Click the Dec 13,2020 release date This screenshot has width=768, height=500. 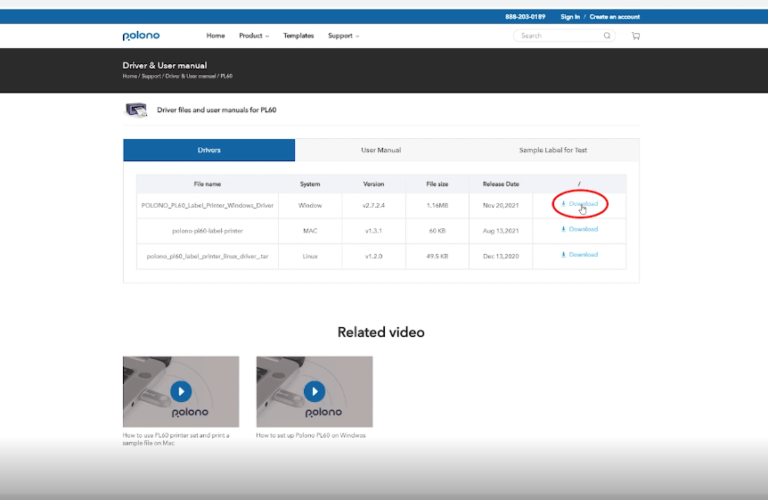tap(501, 256)
